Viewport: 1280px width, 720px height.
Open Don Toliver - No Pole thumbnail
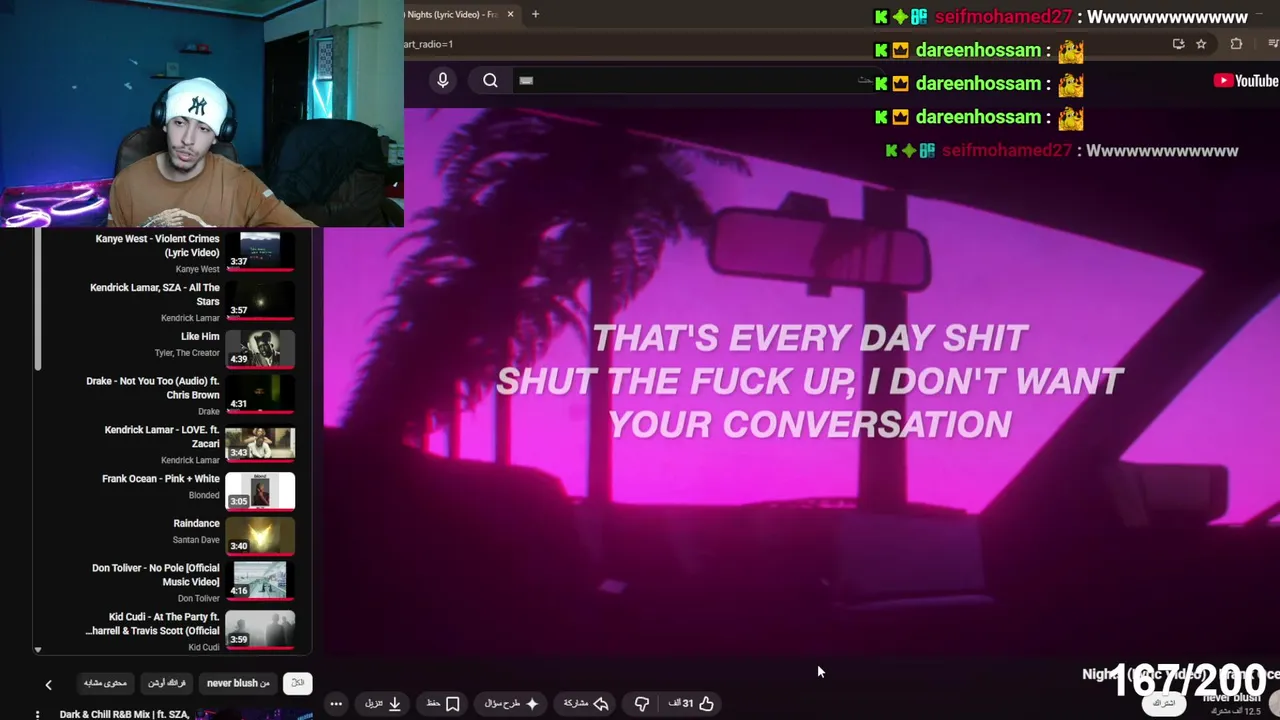coord(260,580)
